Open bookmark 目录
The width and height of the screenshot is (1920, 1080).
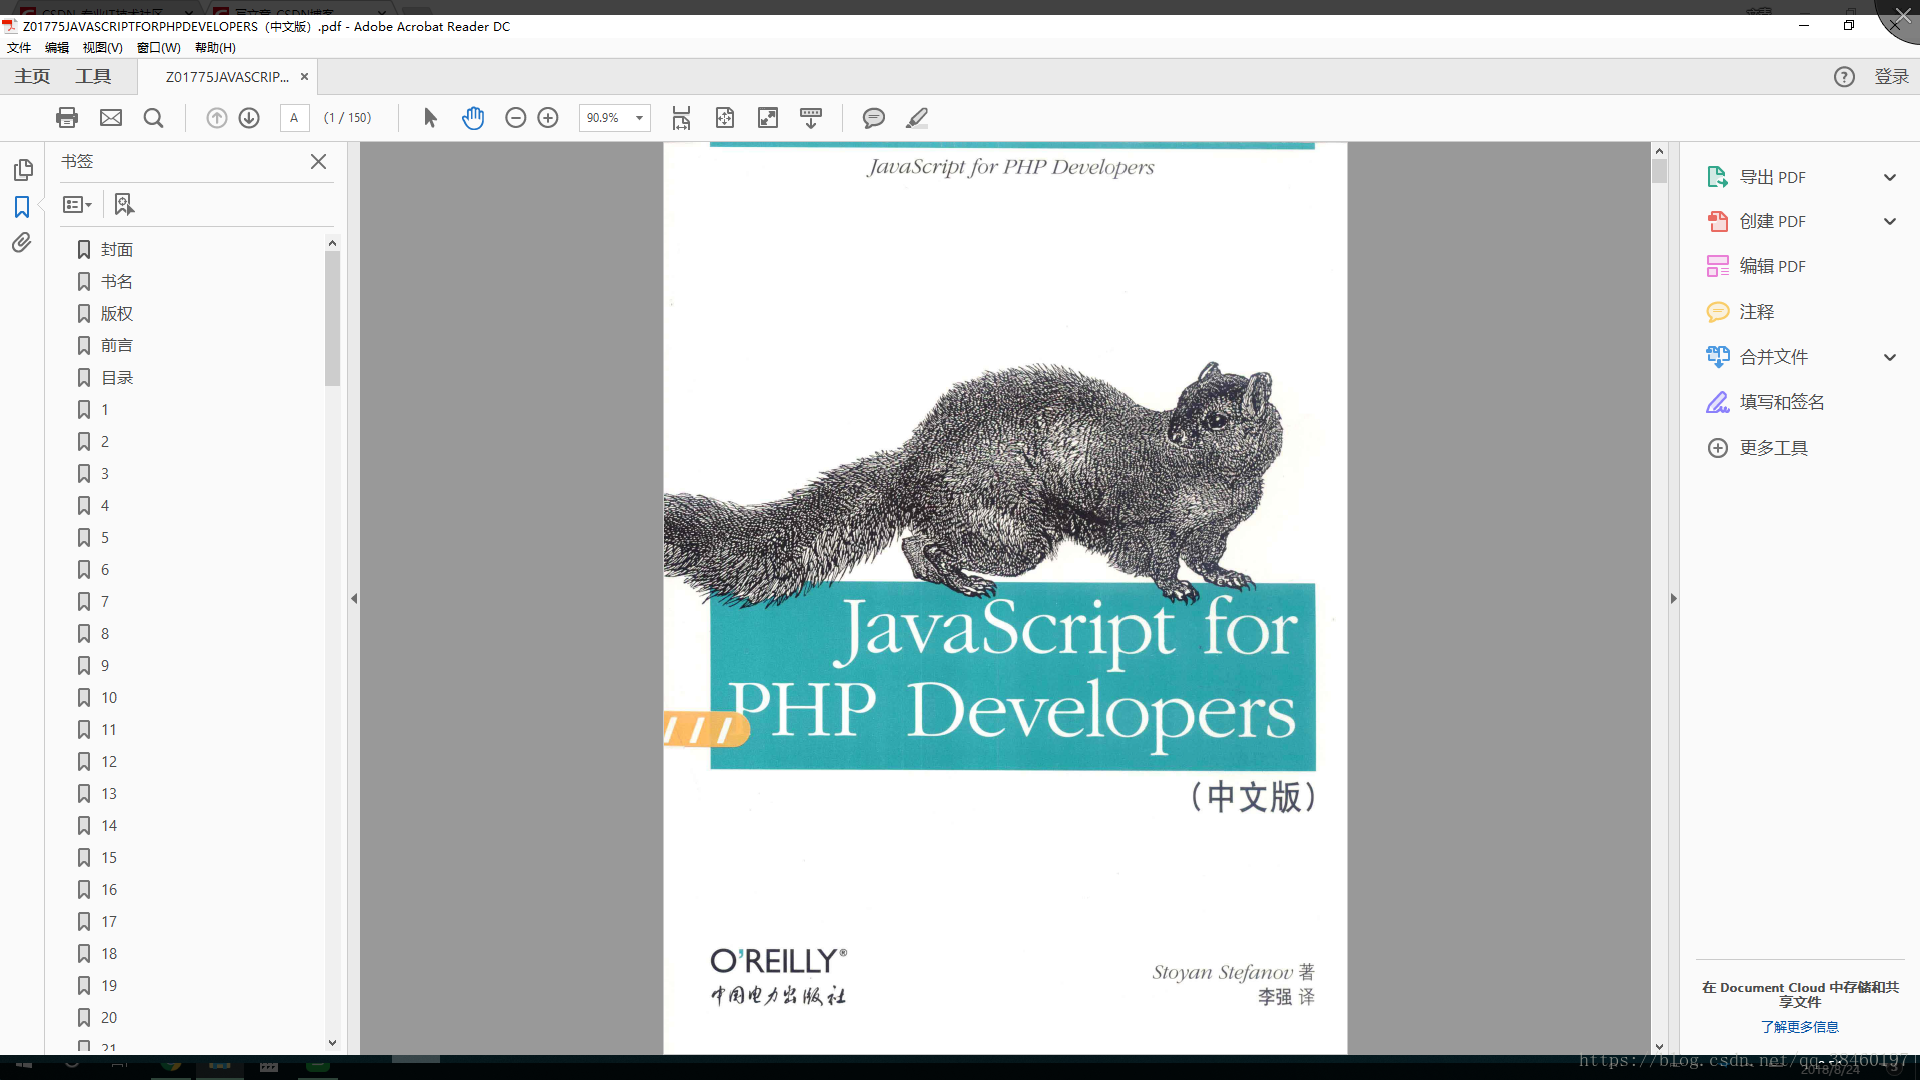coord(116,378)
